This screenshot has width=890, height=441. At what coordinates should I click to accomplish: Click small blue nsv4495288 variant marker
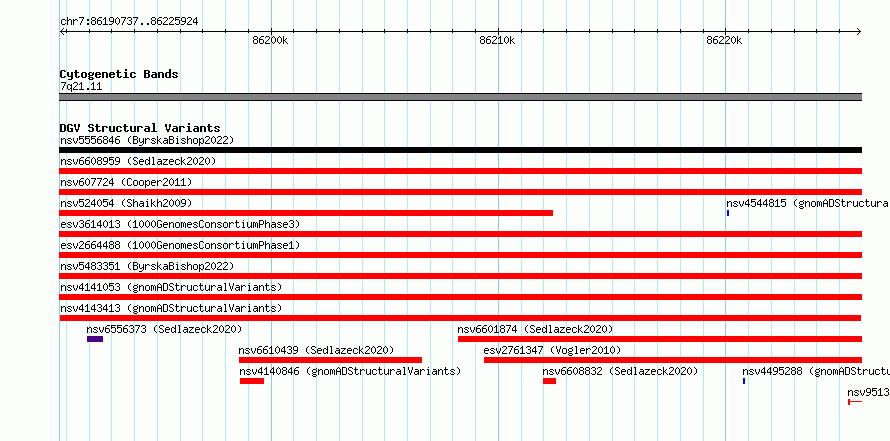pyautogui.click(x=744, y=381)
